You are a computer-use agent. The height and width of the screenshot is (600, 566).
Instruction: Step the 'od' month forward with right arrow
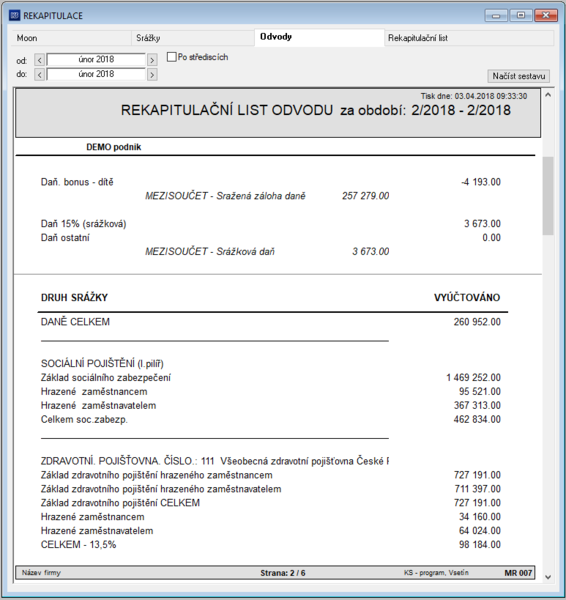tap(152, 60)
